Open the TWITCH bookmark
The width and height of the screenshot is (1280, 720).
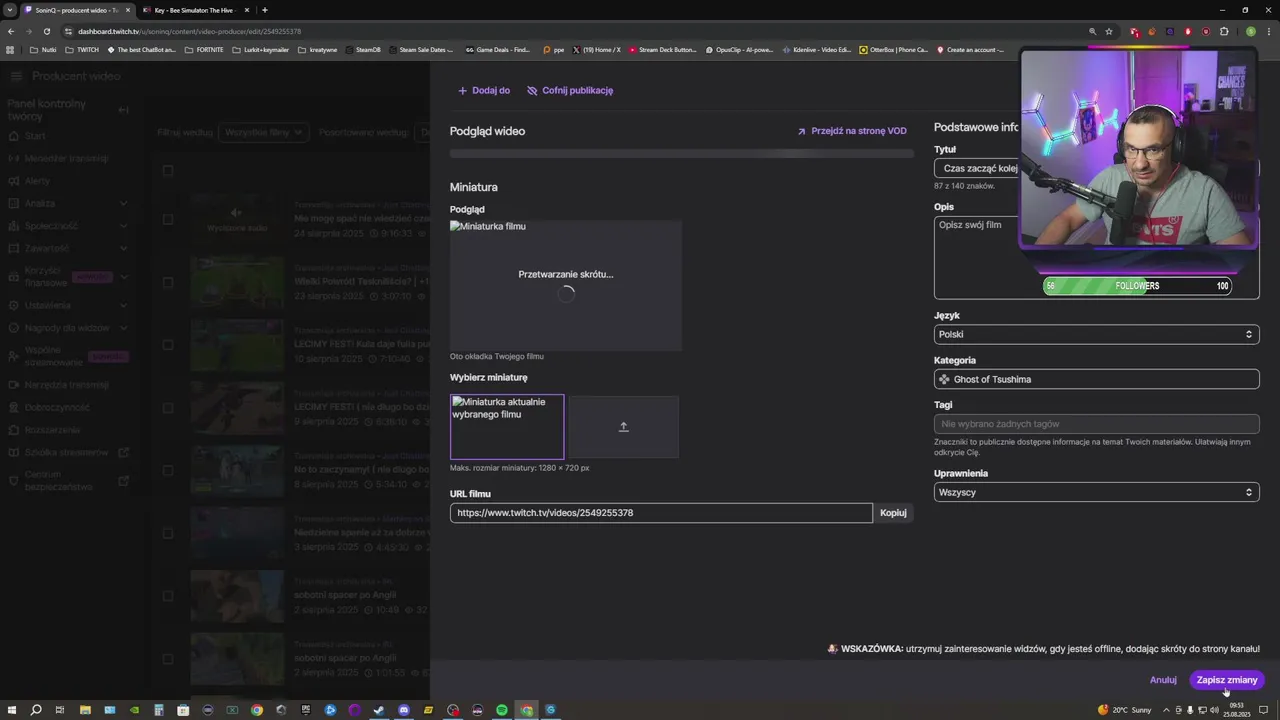[x=83, y=49]
